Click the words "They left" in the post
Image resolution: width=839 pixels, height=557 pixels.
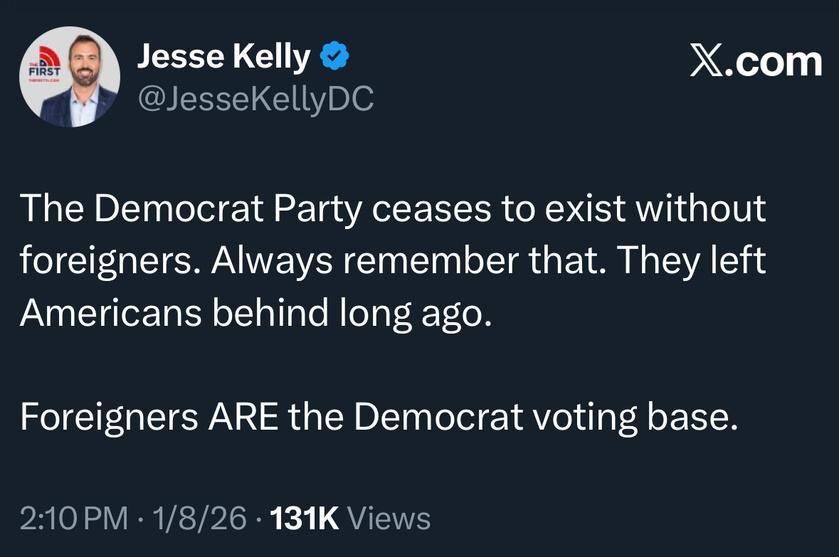(x=693, y=260)
